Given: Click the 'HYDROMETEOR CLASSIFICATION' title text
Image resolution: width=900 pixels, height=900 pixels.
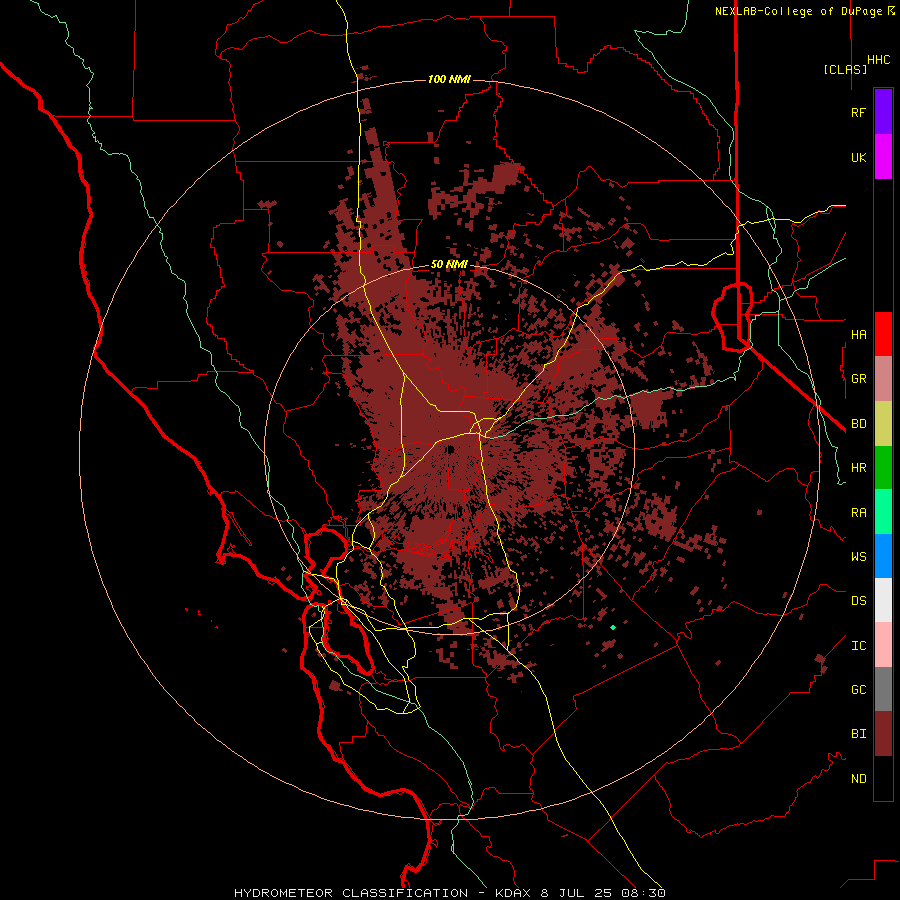Looking at the screenshot, I should point(351,893).
